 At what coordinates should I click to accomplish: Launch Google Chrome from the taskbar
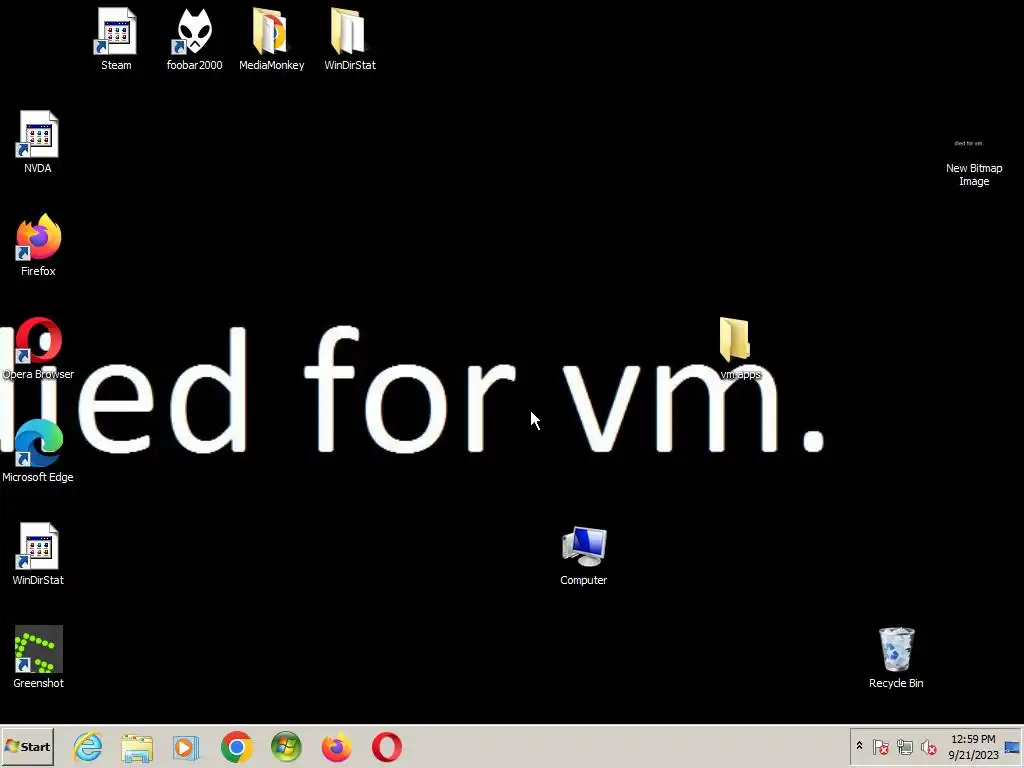pyautogui.click(x=236, y=747)
